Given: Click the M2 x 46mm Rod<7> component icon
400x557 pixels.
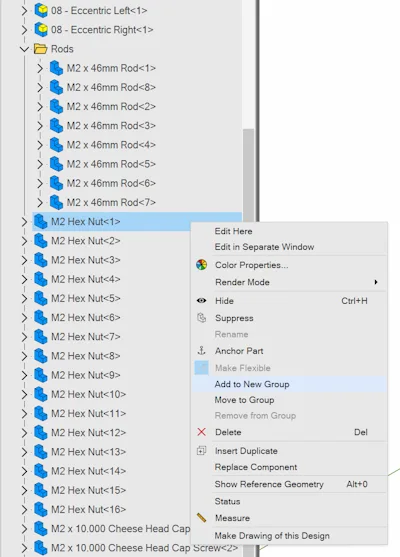Looking at the screenshot, I should pos(56,202).
